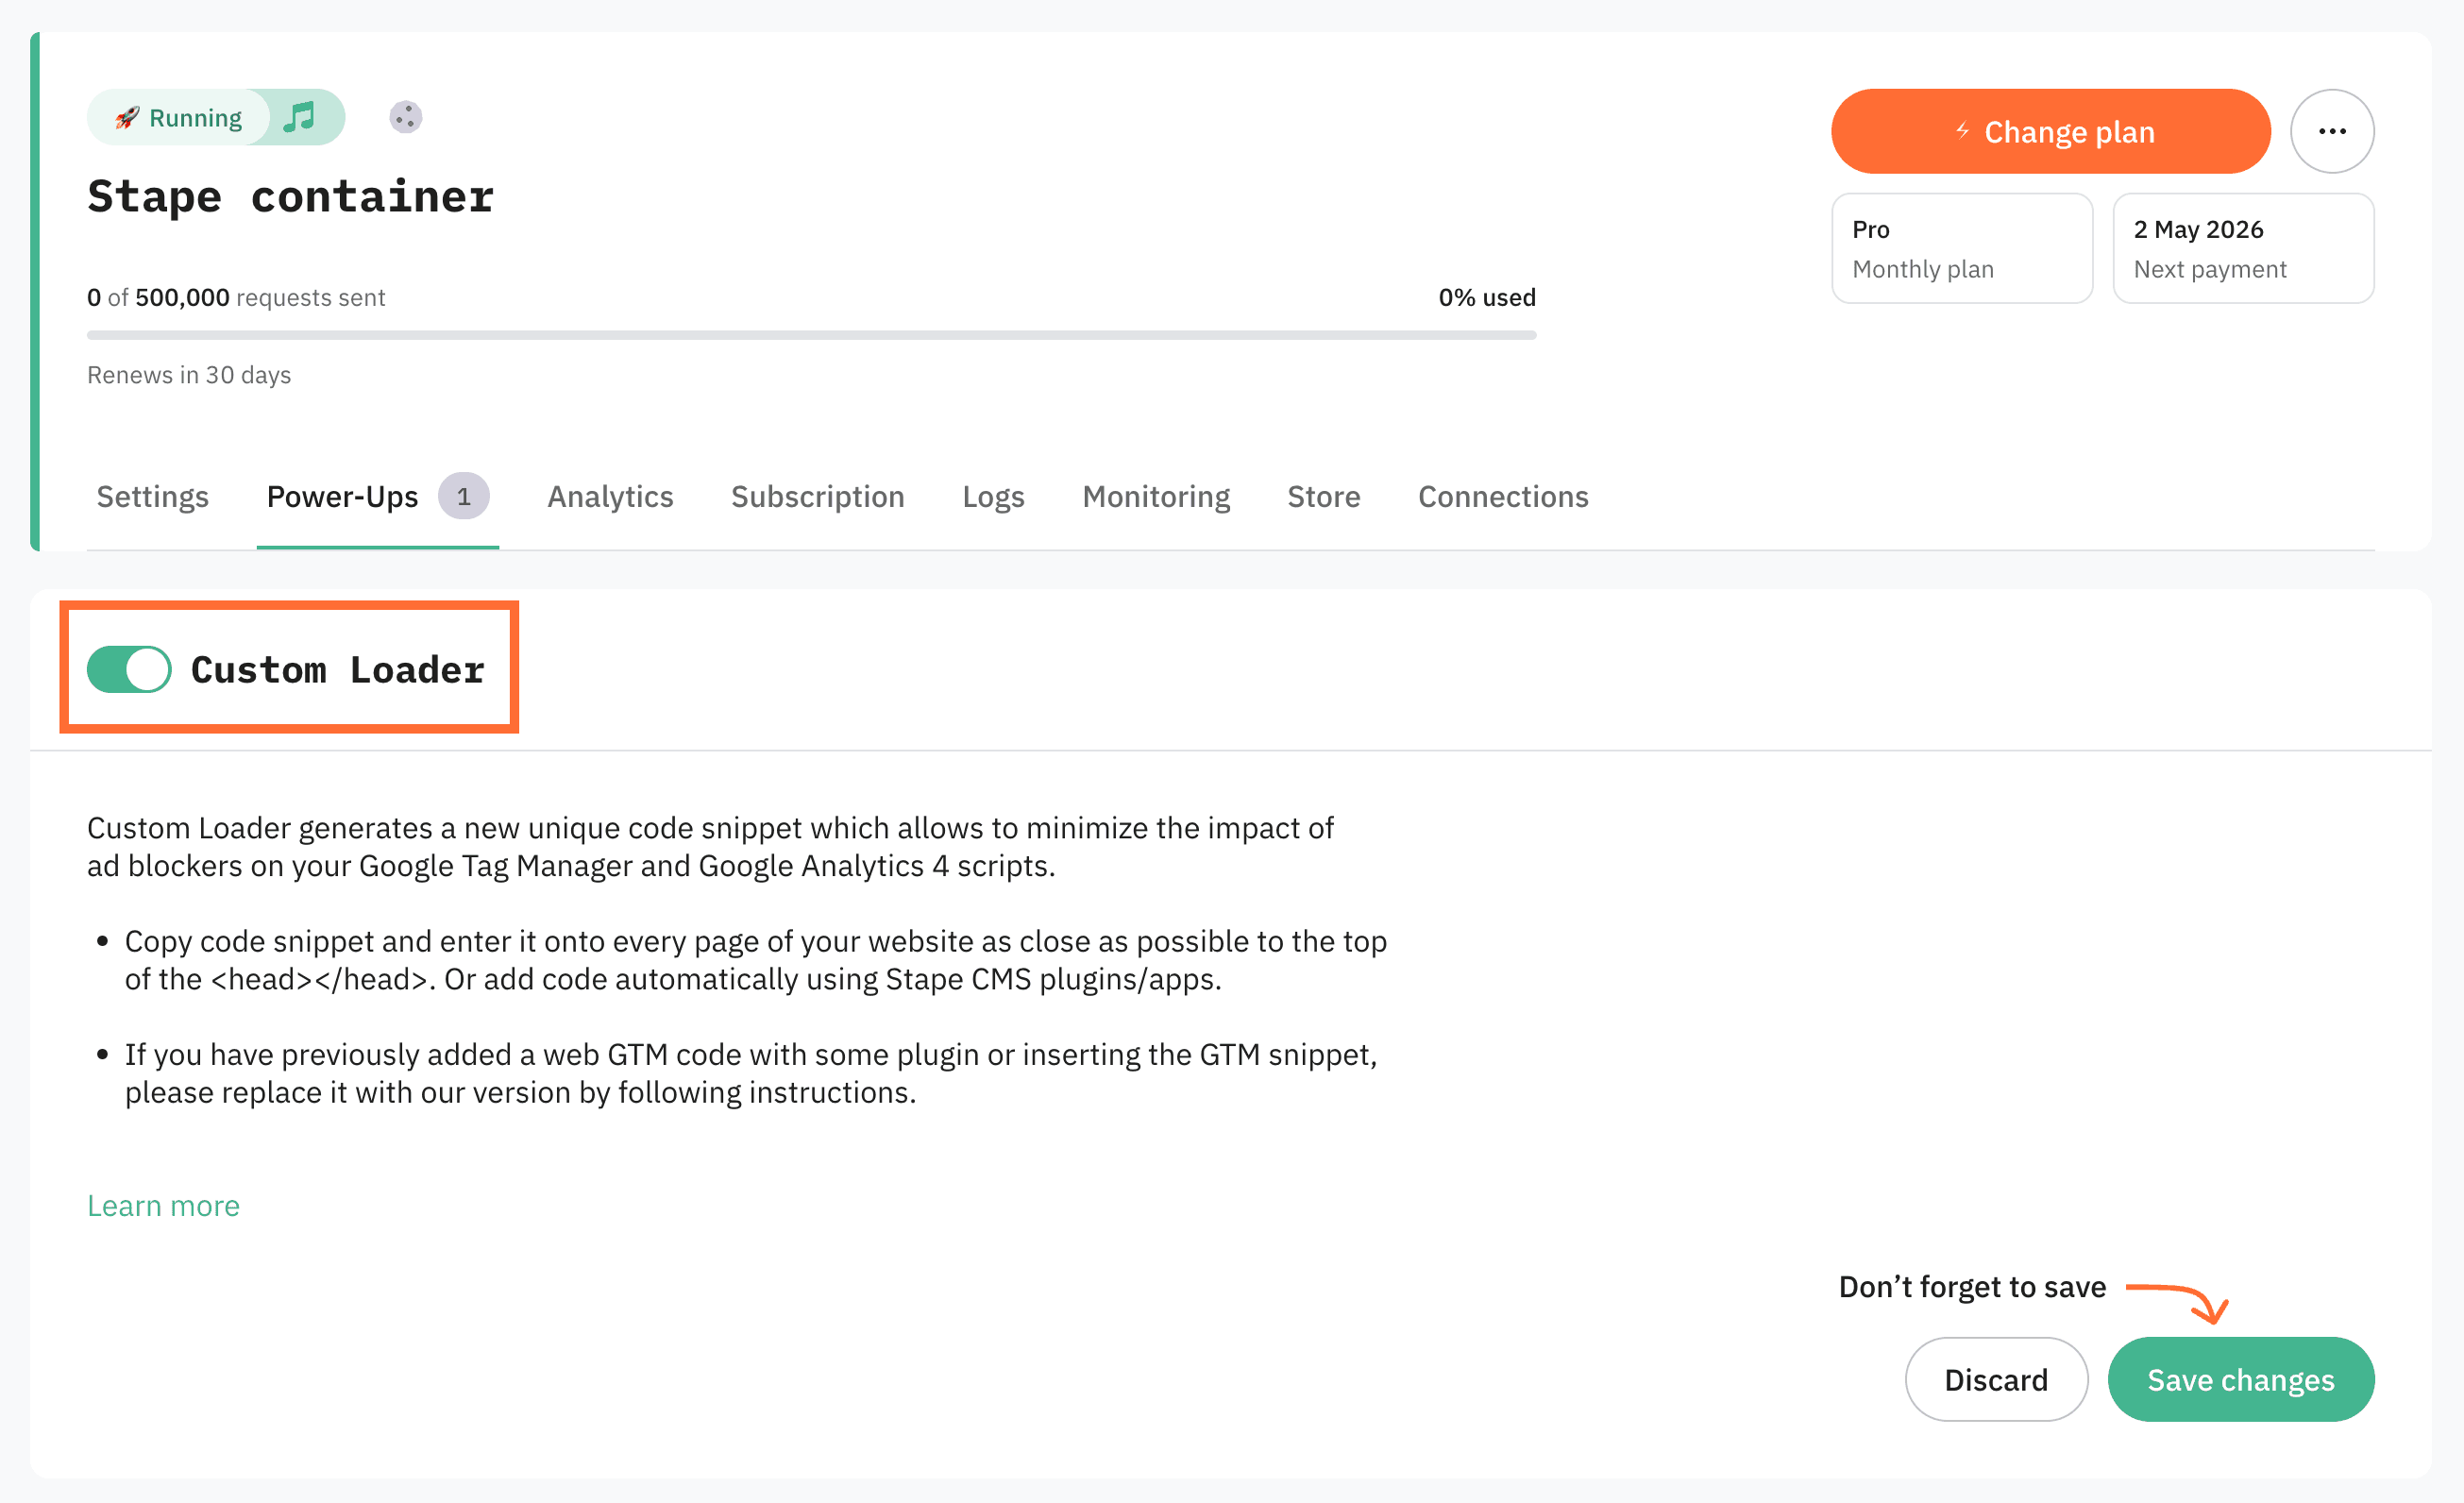The width and height of the screenshot is (2464, 1503).
Task: Select the Power-Ups tab
Action: point(342,496)
